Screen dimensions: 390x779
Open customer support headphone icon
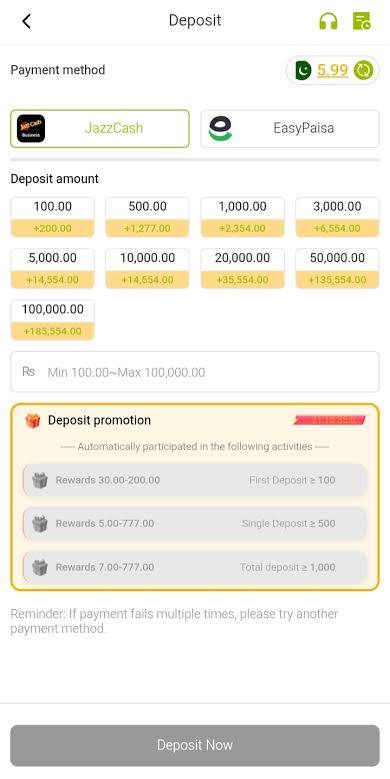(x=328, y=21)
